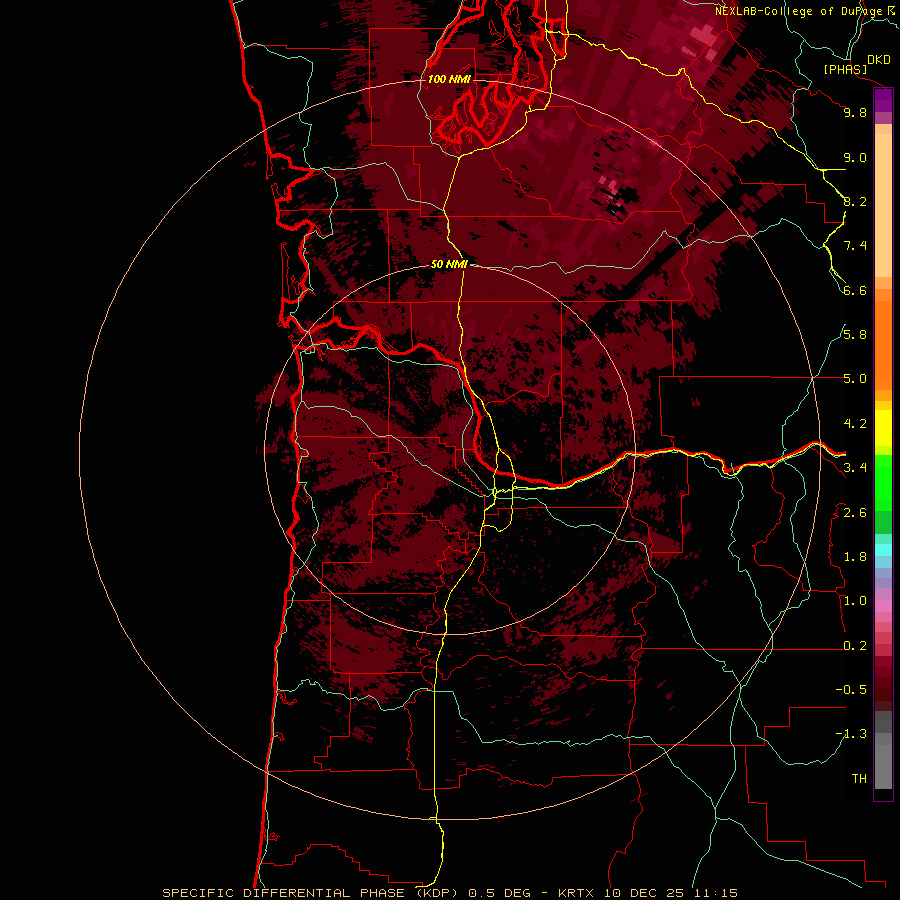
Task: Click the -1.3 value on color scale
Action: tap(851, 734)
